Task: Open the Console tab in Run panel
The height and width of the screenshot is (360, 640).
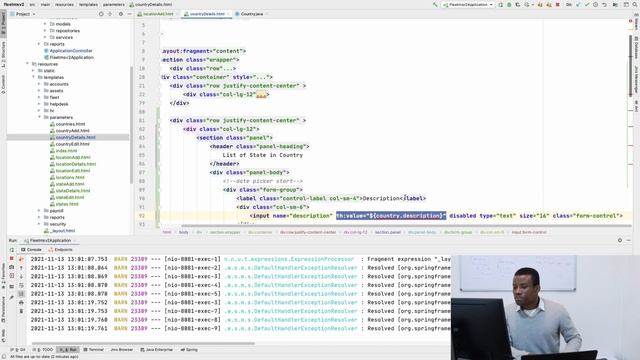Action: tap(31, 249)
